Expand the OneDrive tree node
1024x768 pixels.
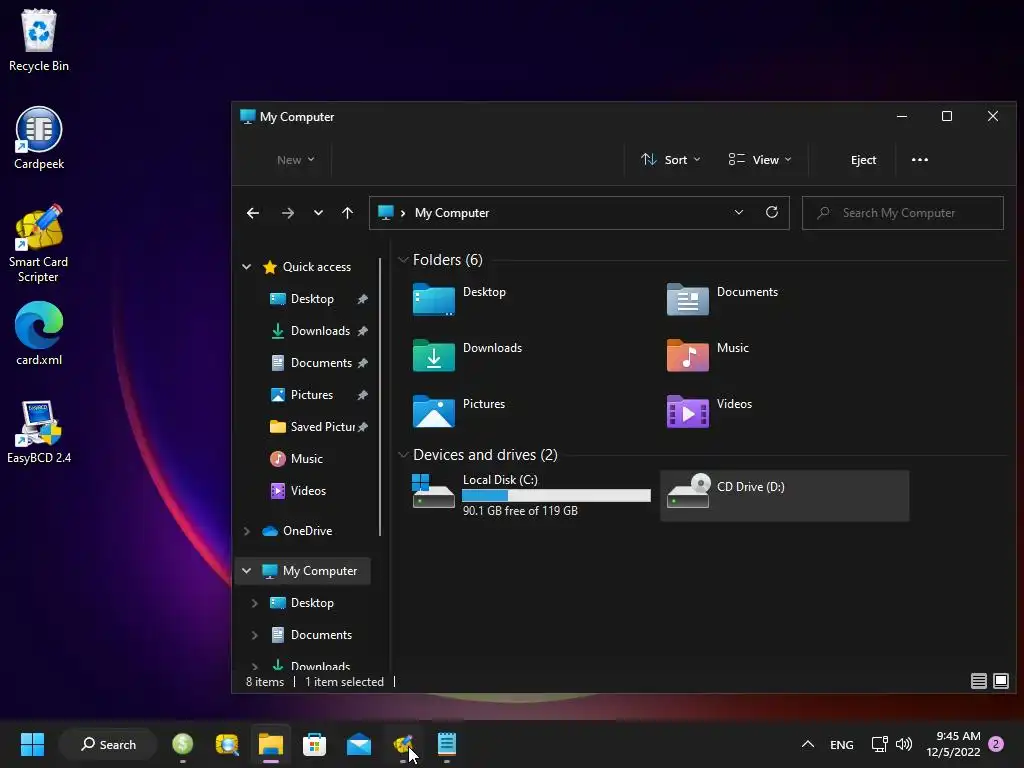246,531
